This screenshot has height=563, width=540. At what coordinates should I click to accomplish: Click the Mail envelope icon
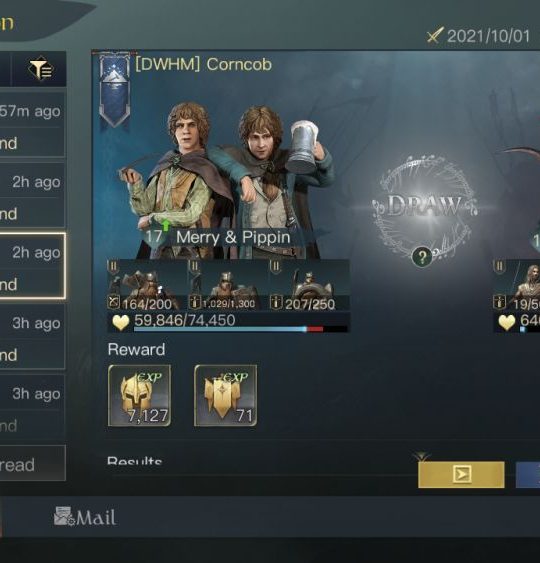64,516
